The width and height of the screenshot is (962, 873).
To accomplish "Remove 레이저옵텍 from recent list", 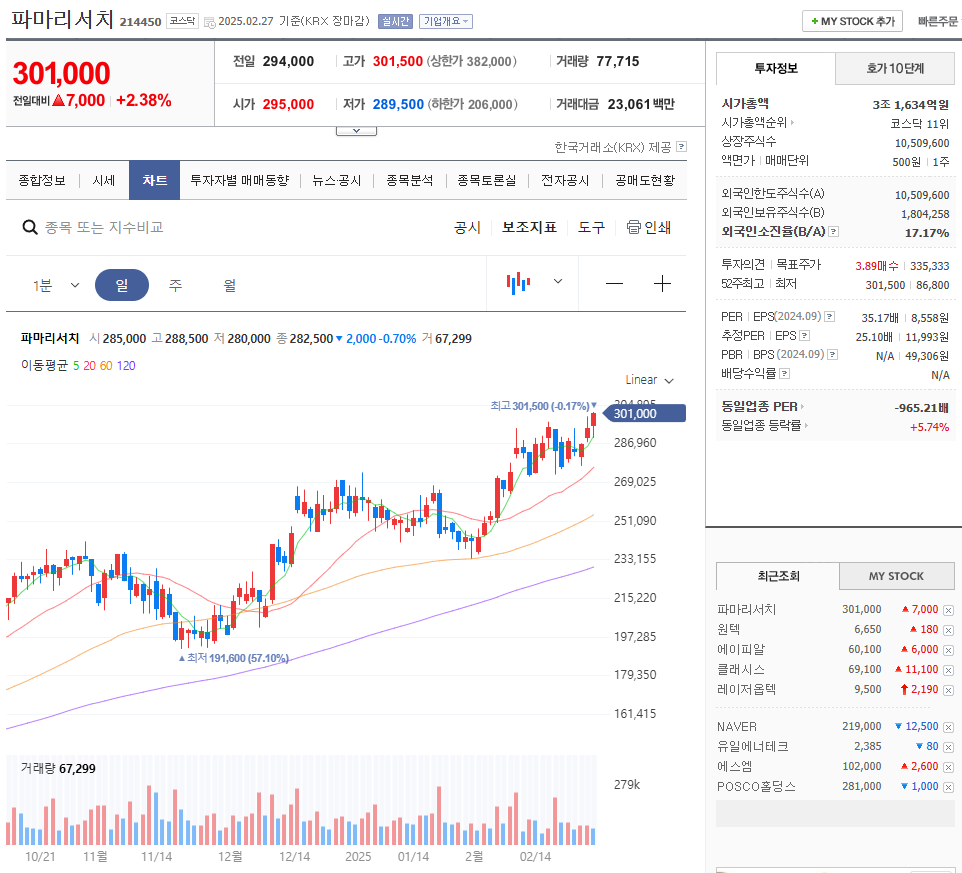I will 948,690.
